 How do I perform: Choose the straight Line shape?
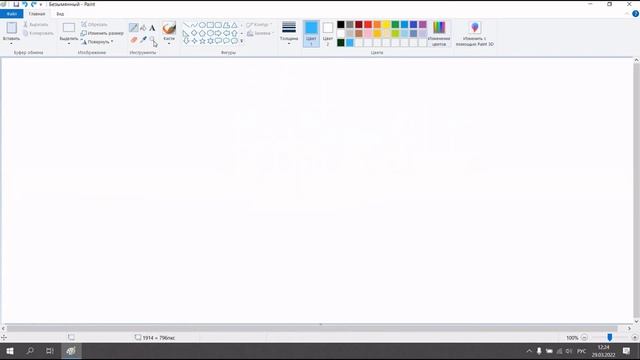[x=186, y=25]
